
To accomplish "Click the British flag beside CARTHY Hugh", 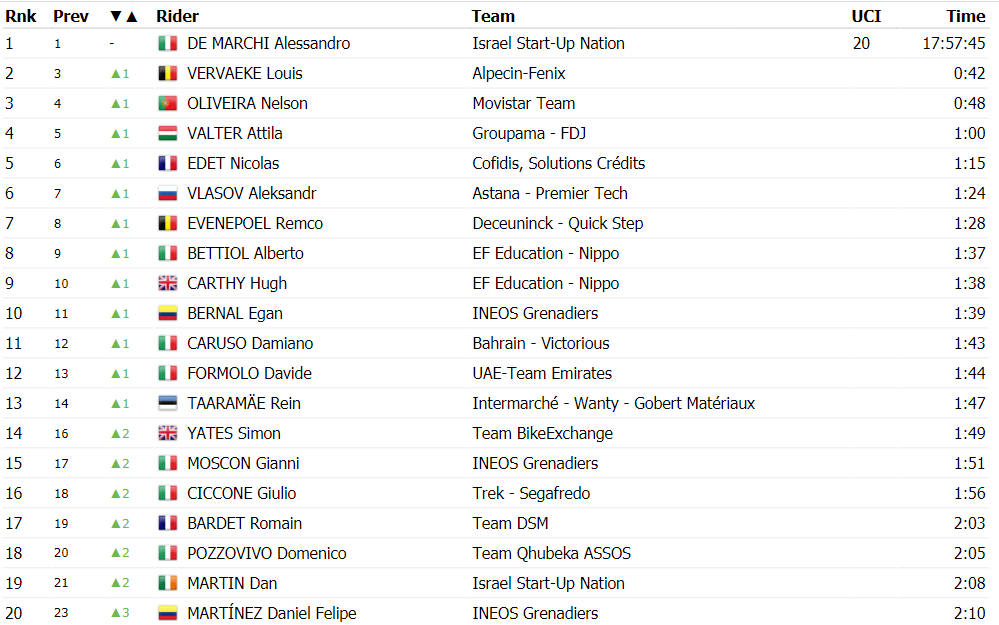I will coord(168,284).
